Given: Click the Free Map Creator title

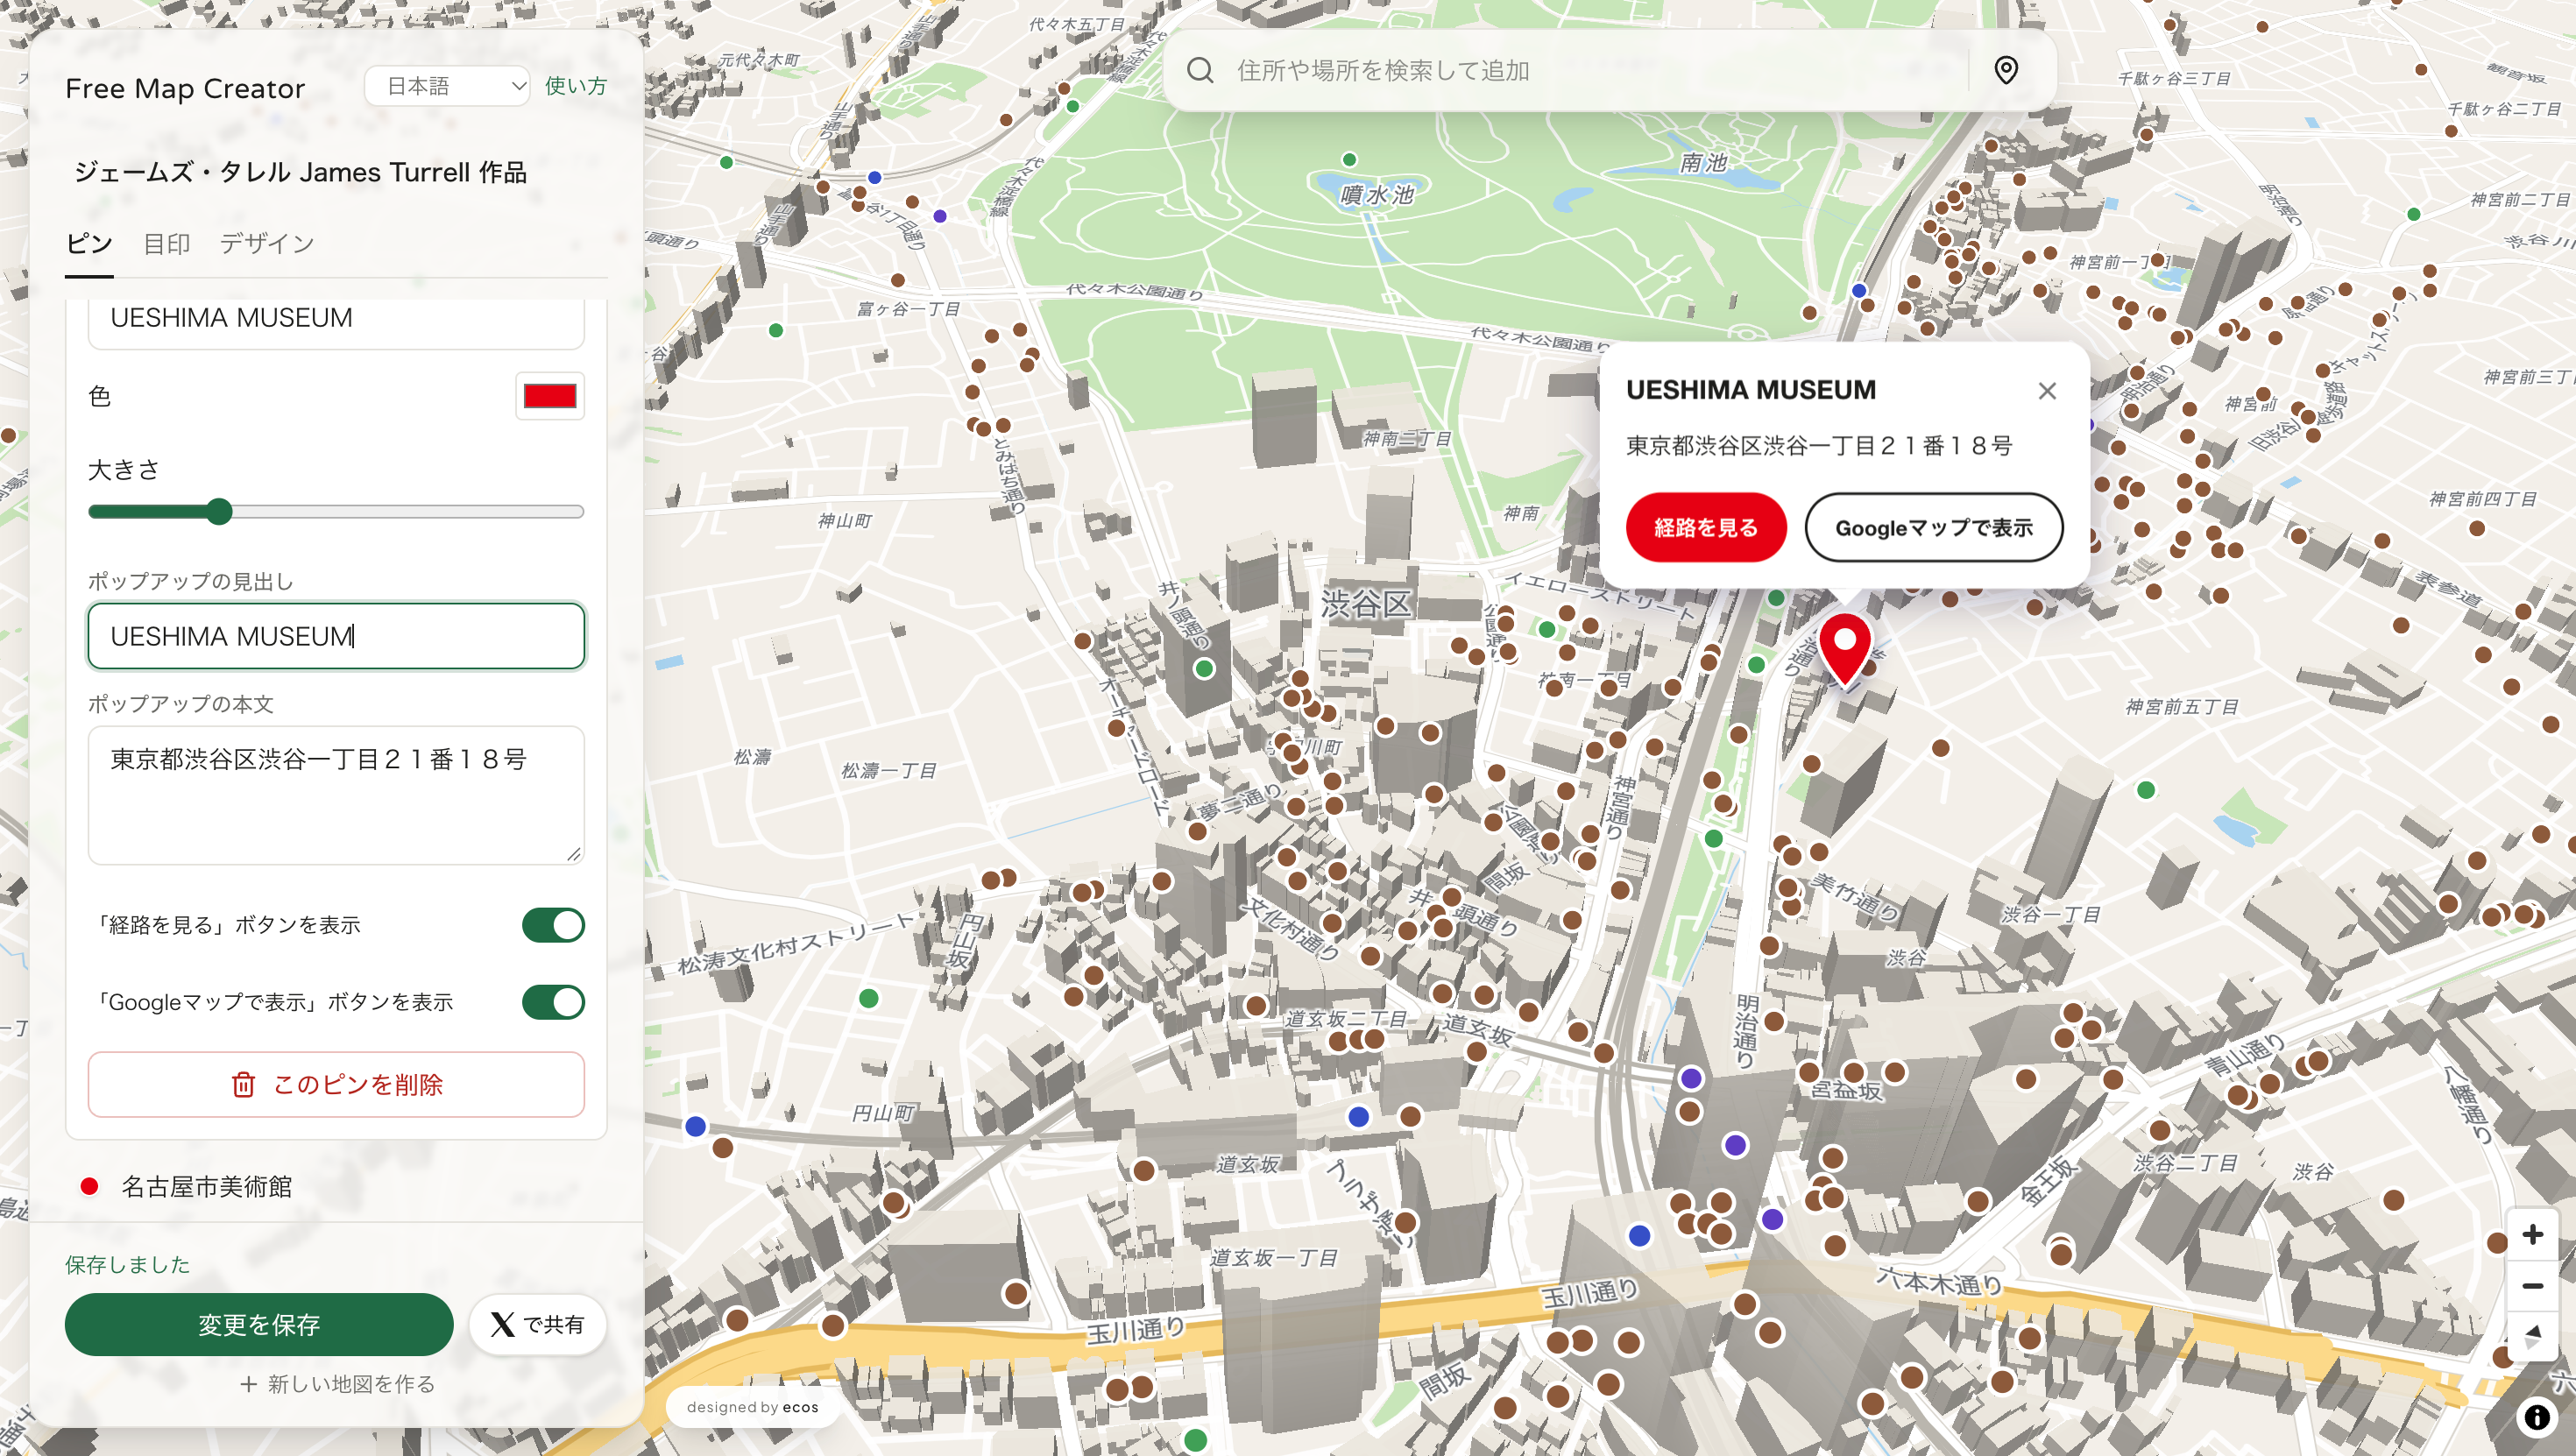Looking at the screenshot, I should click(185, 88).
